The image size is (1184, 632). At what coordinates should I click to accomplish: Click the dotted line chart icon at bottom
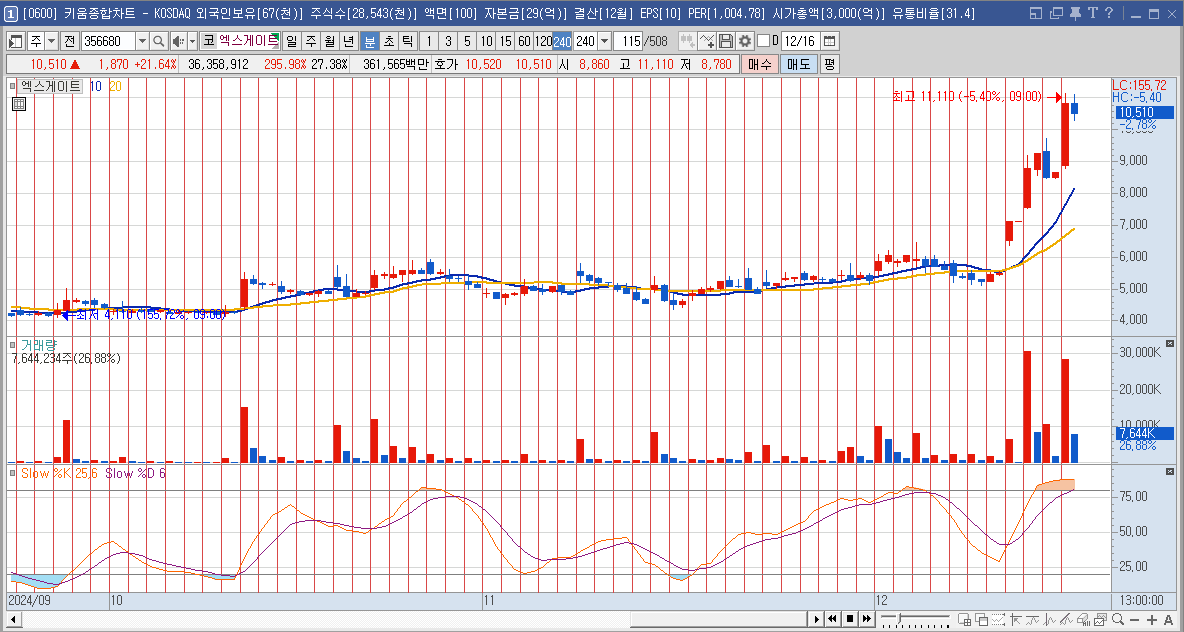[x=998, y=620]
